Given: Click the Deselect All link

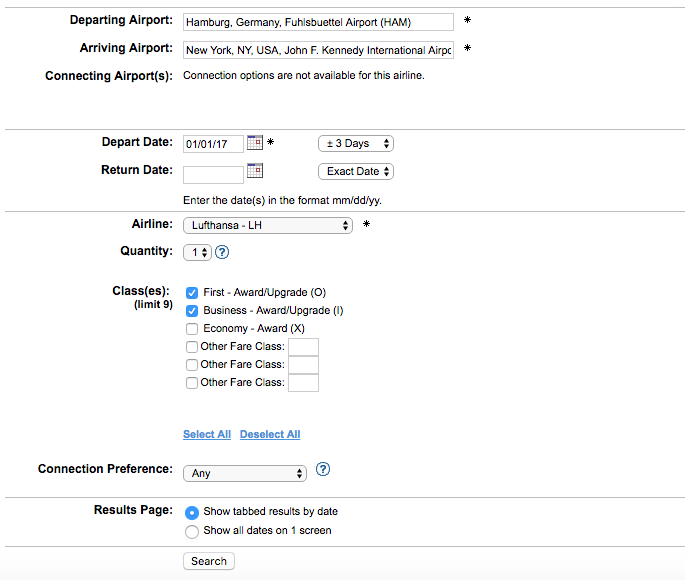Looking at the screenshot, I should coord(270,435).
